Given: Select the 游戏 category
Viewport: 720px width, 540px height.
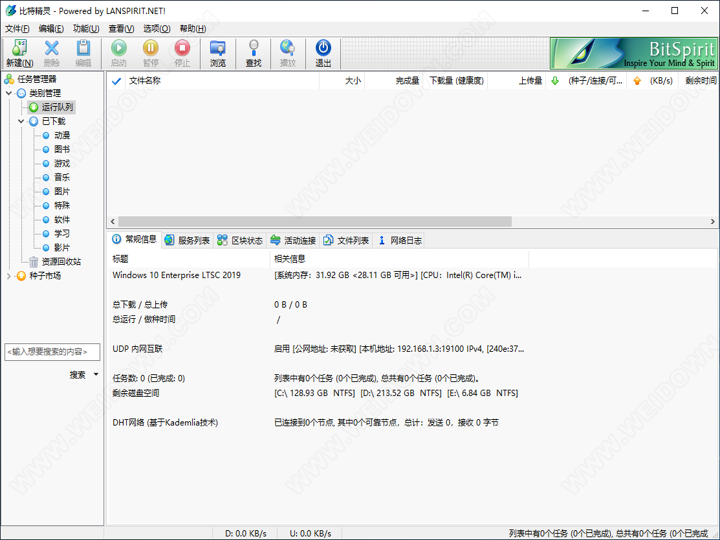Looking at the screenshot, I should pos(56,163).
